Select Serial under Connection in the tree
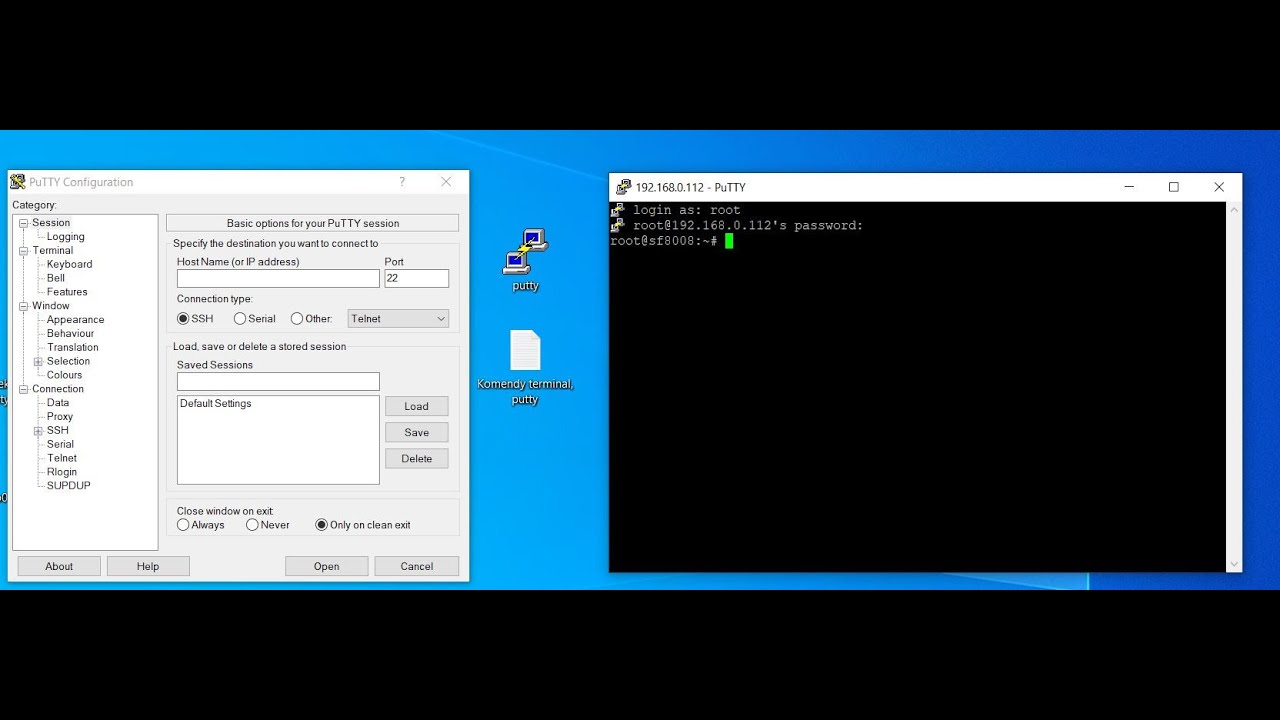This screenshot has height=720, width=1280. point(60,444)
